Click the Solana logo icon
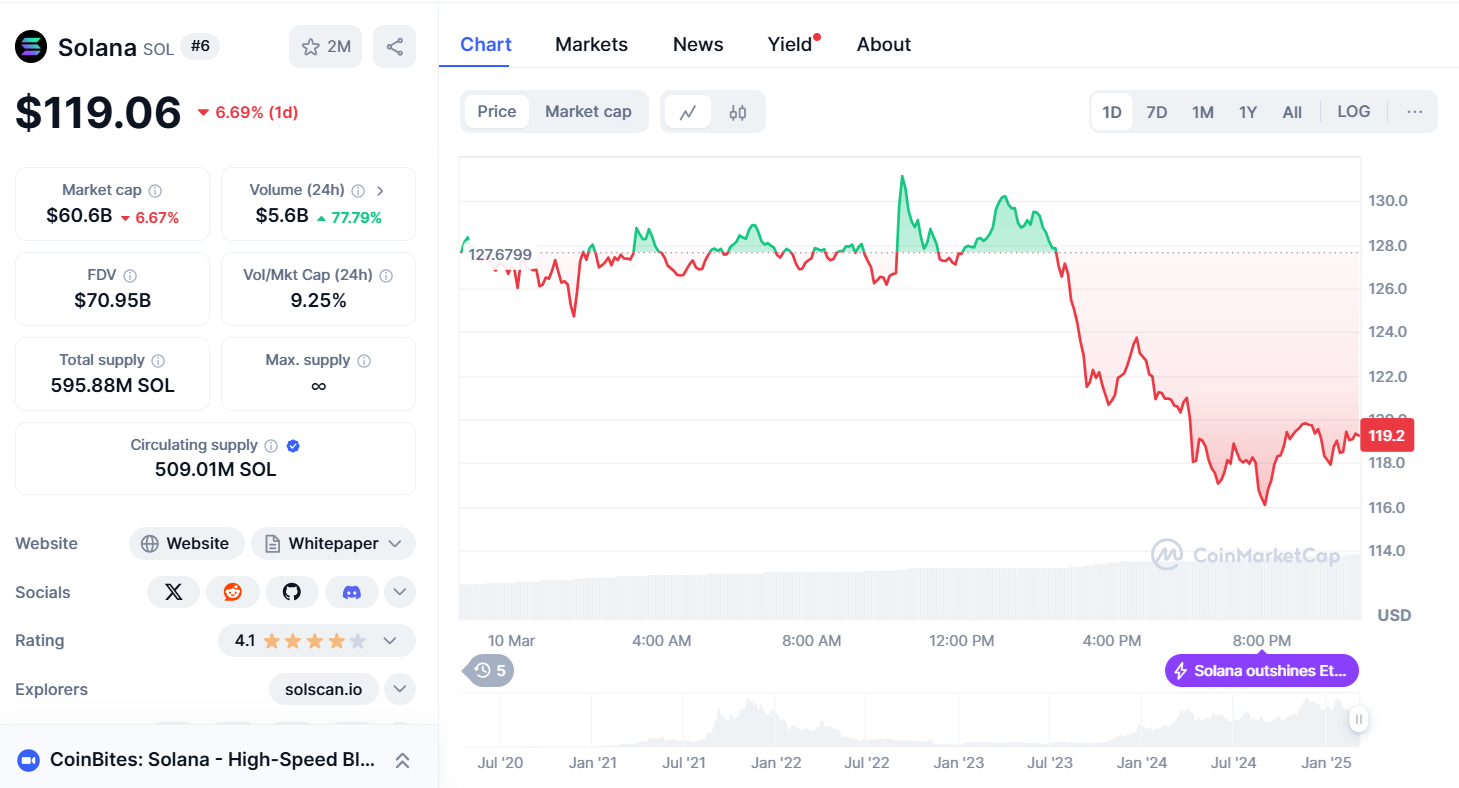This screenshot has height=788, width=1459. pos(31,46)
